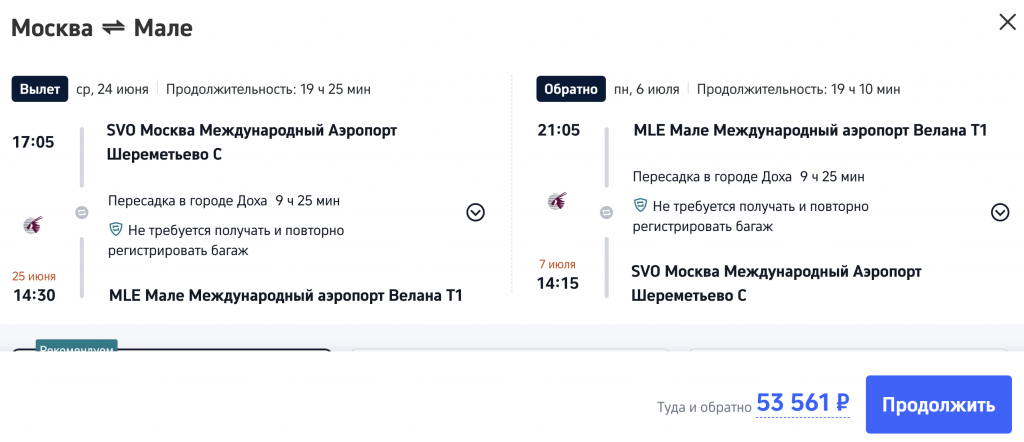Click the Qatar Airways logo on return flight
This screenshot has height=442, width=1024.
coord(558,201)
